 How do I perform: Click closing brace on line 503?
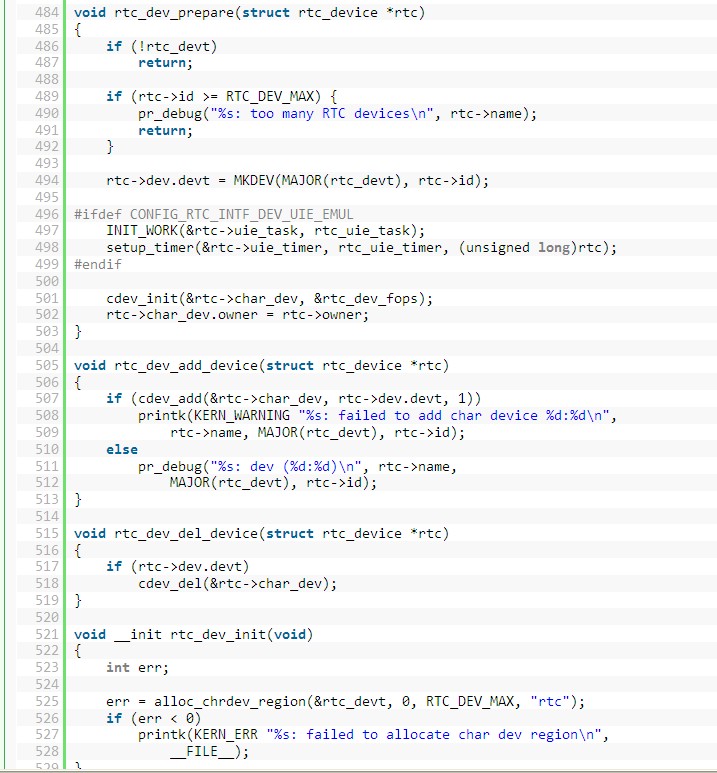point(77,332)
